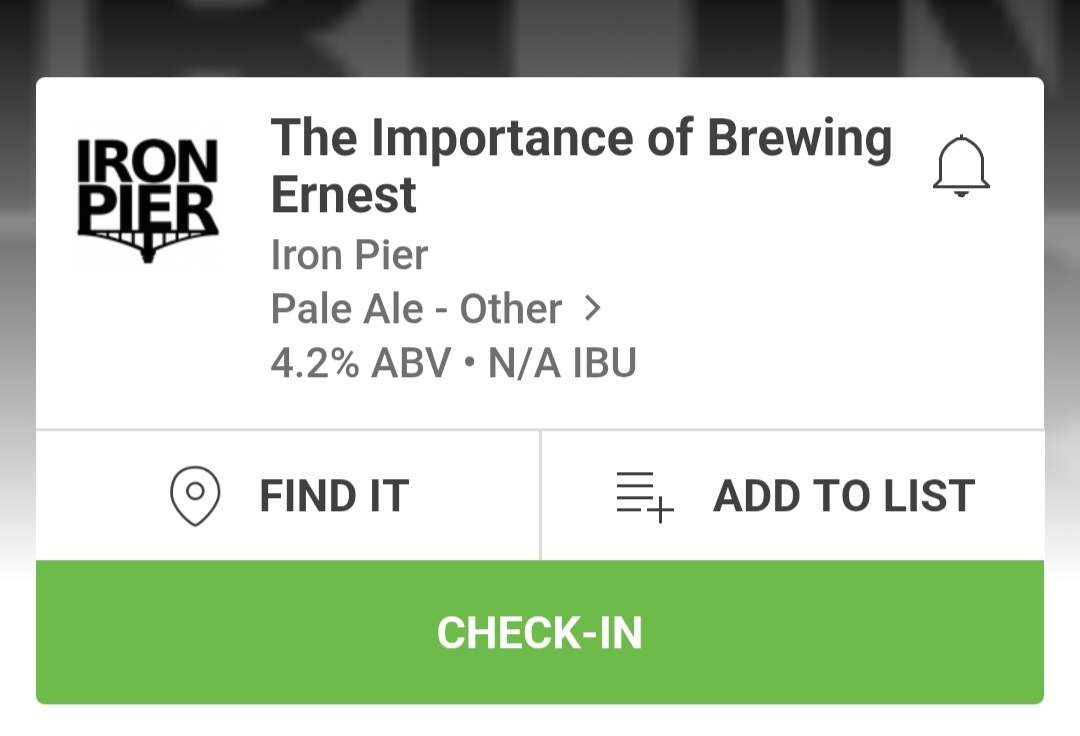This screenshot has width=1080, height=736.
Task: Click the word Ernest in the title
Action: pyautogui.click(x=343, y=195)
